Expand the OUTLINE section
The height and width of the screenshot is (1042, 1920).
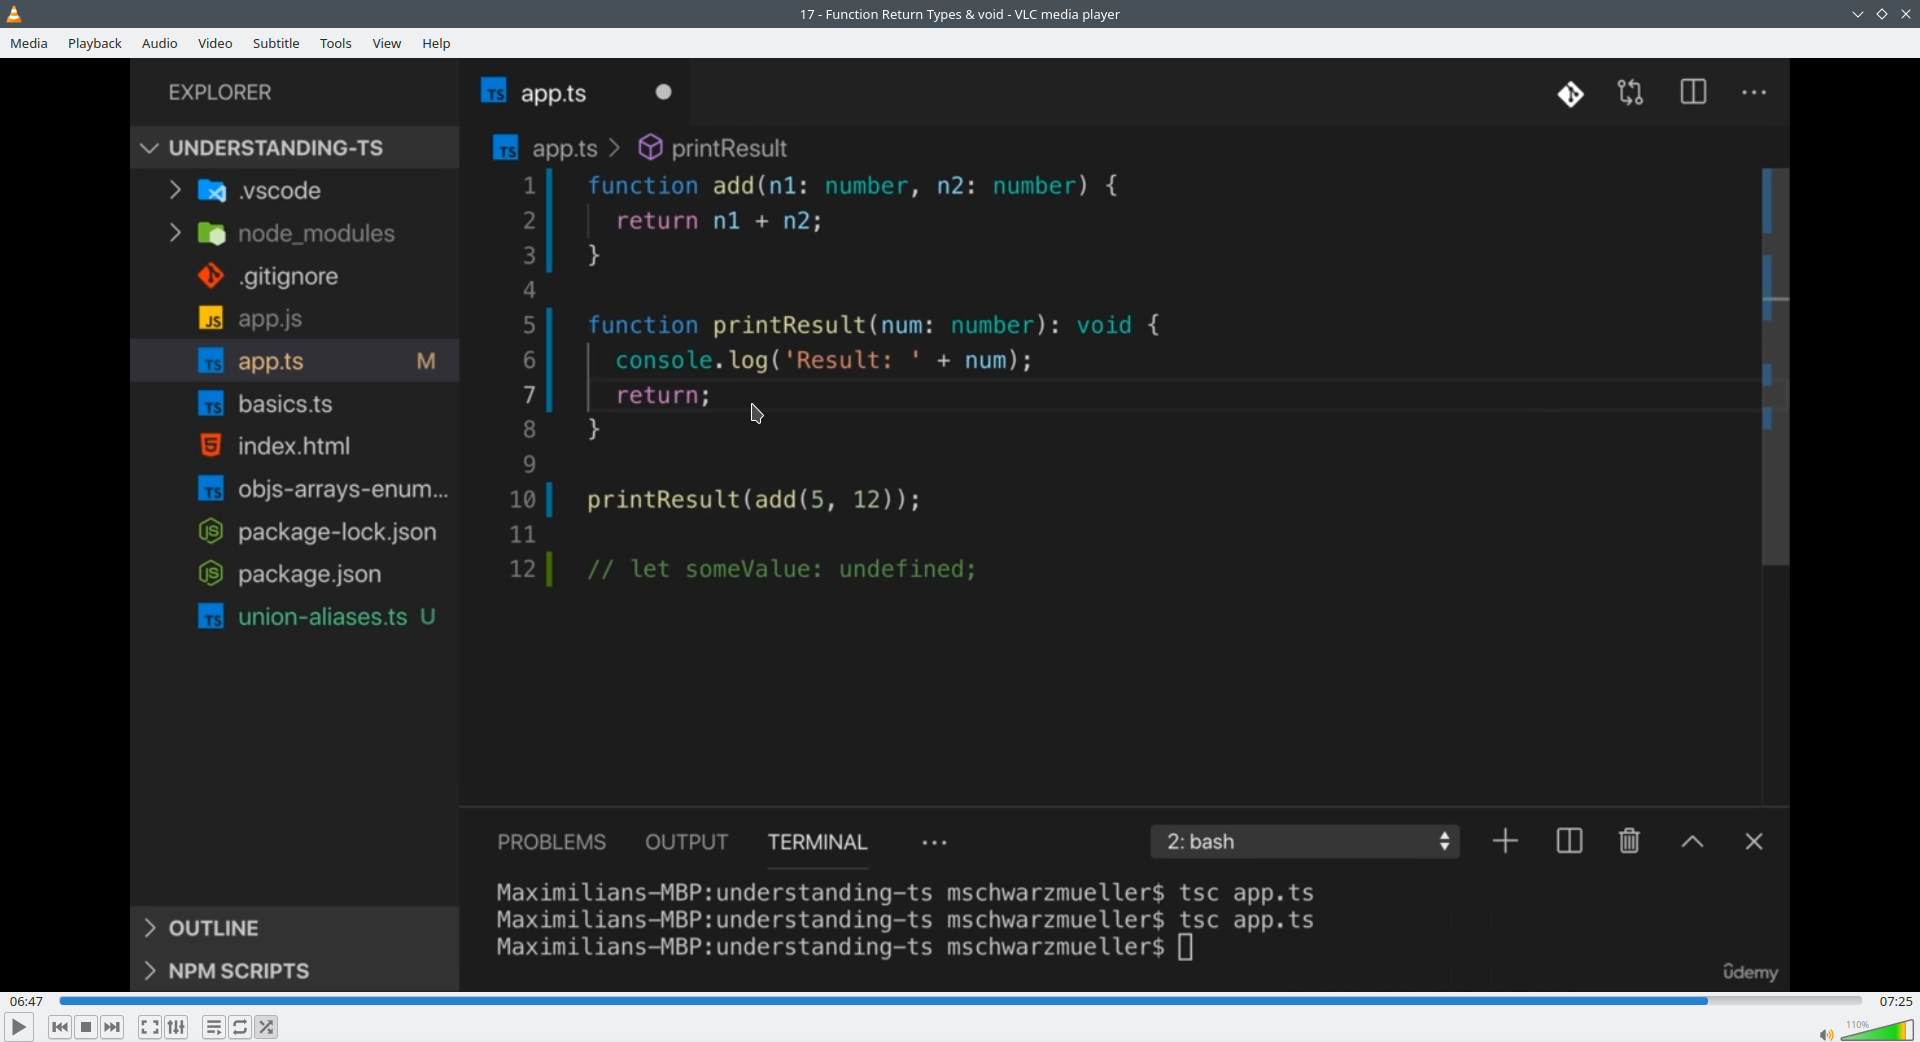point(295,928)
